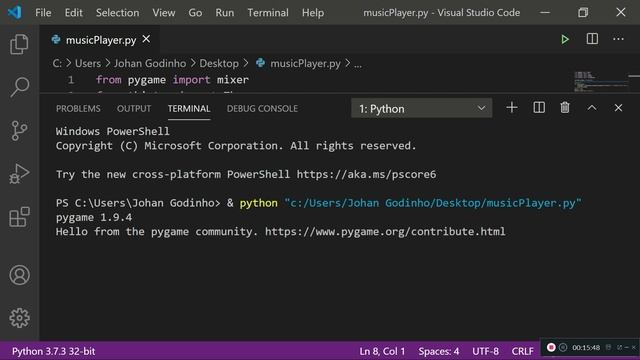This screenshot has height=360, width=640.
Task: Click the musicPlayer.py path in terminal
Action: click(433, 203)
